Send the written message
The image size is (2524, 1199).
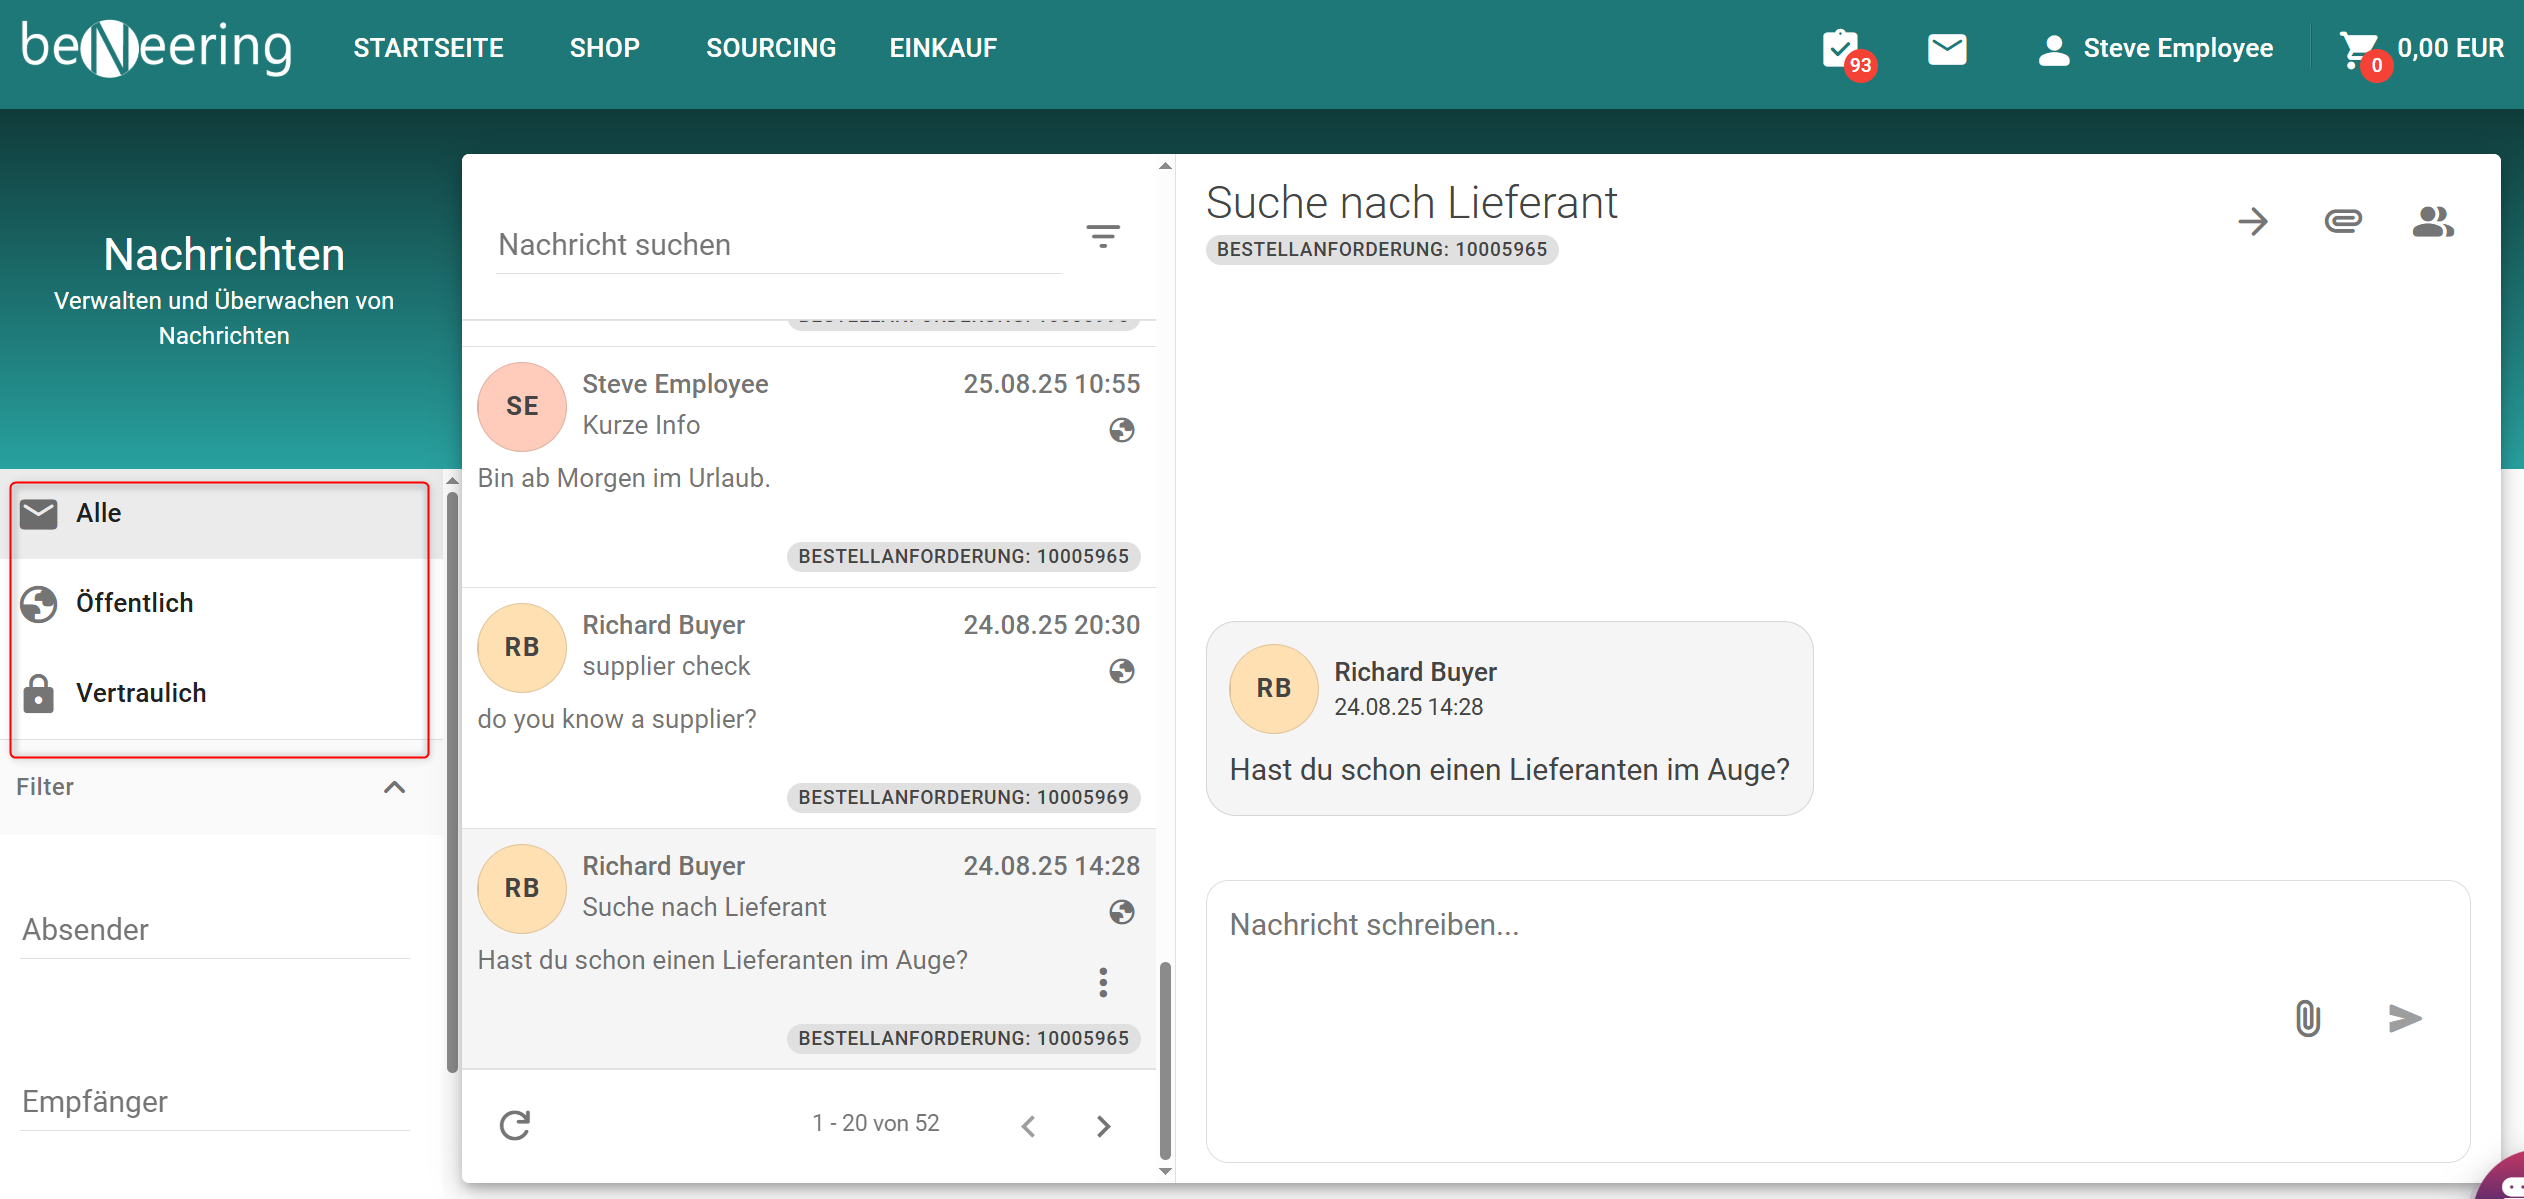click(x=2404, y=1018)
